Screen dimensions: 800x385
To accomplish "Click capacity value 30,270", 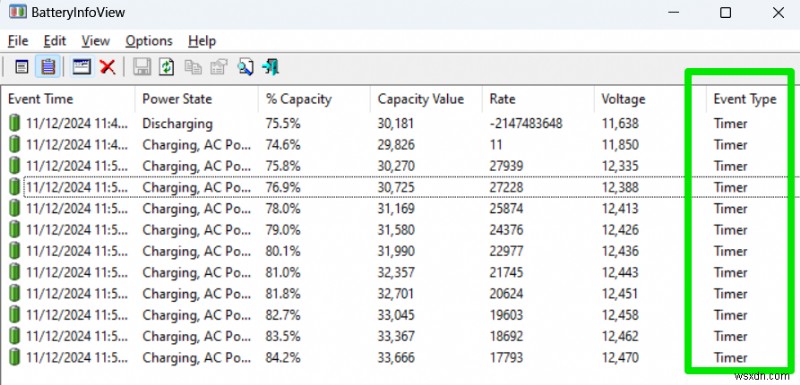I will point(396,166).
